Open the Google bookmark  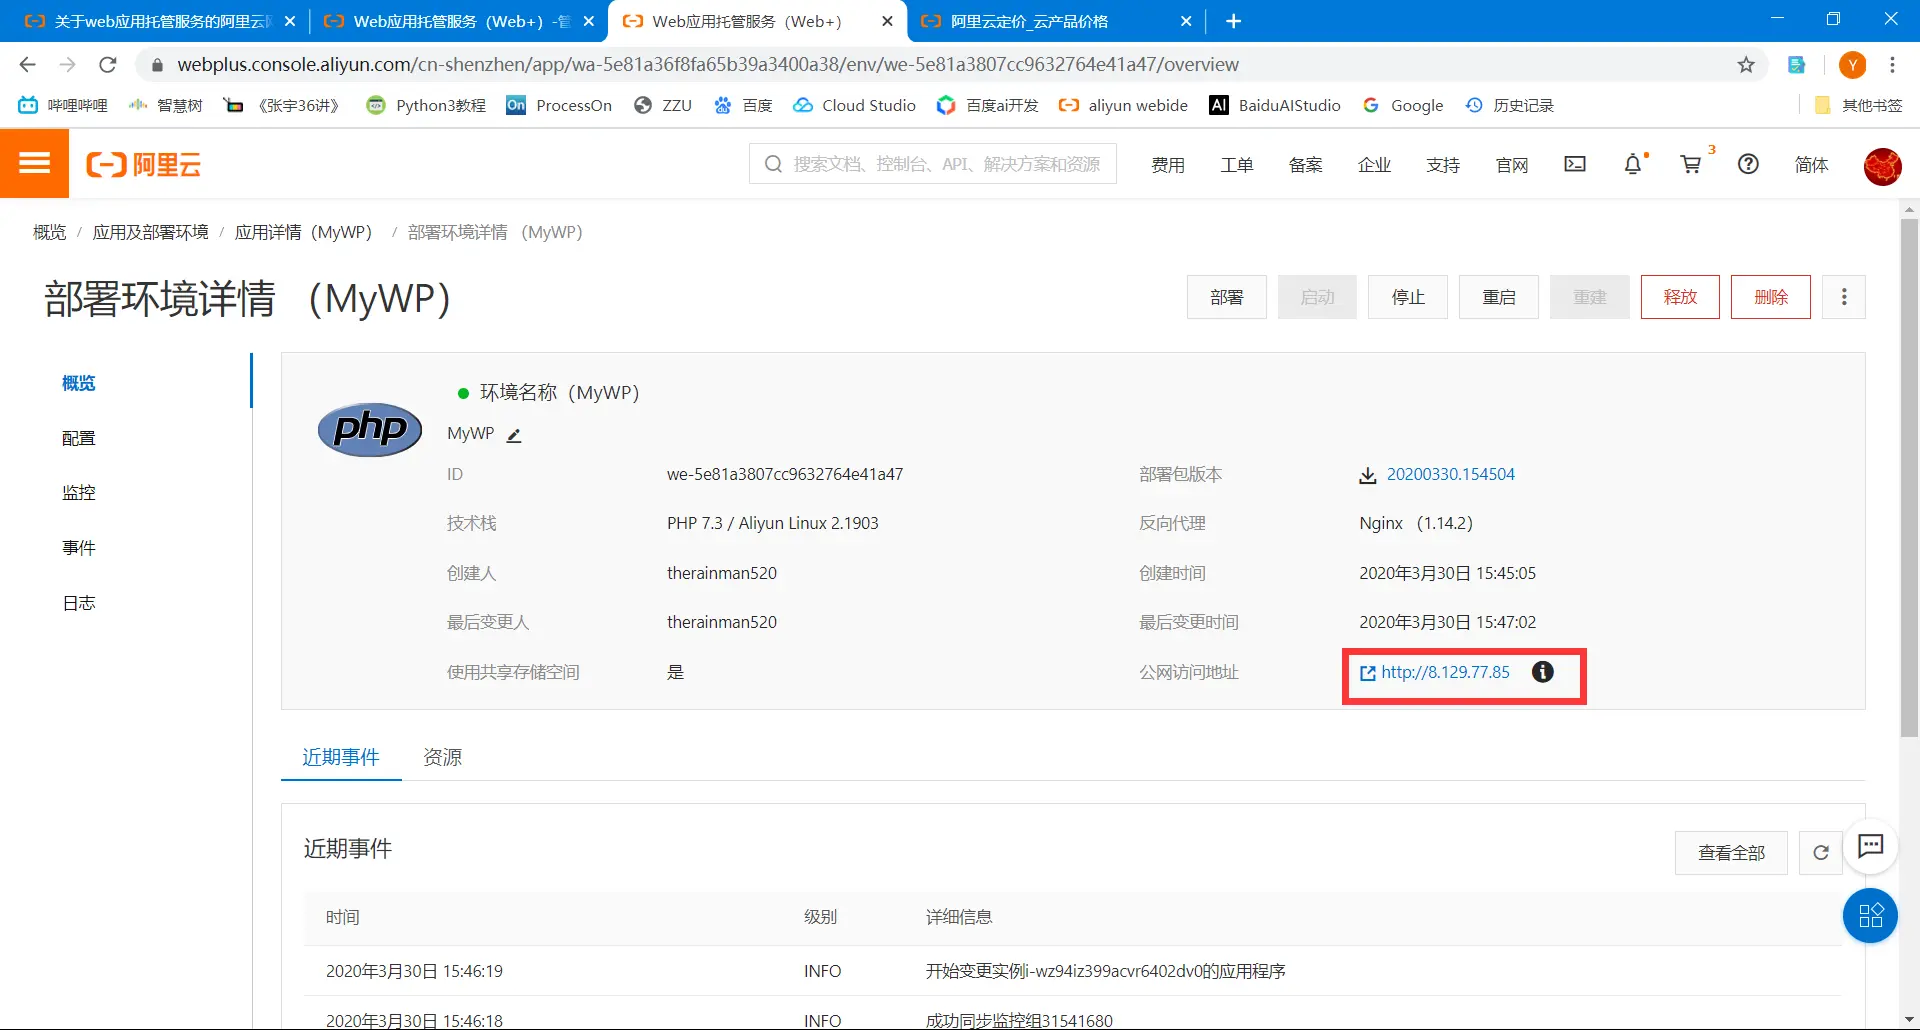click(1403, 105)
